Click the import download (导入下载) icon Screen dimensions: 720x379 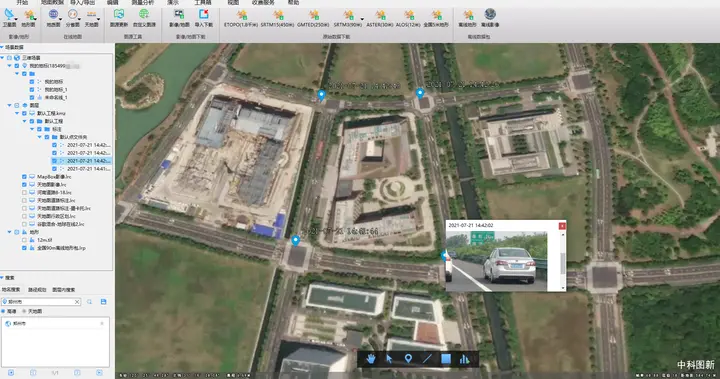point(203,15)
